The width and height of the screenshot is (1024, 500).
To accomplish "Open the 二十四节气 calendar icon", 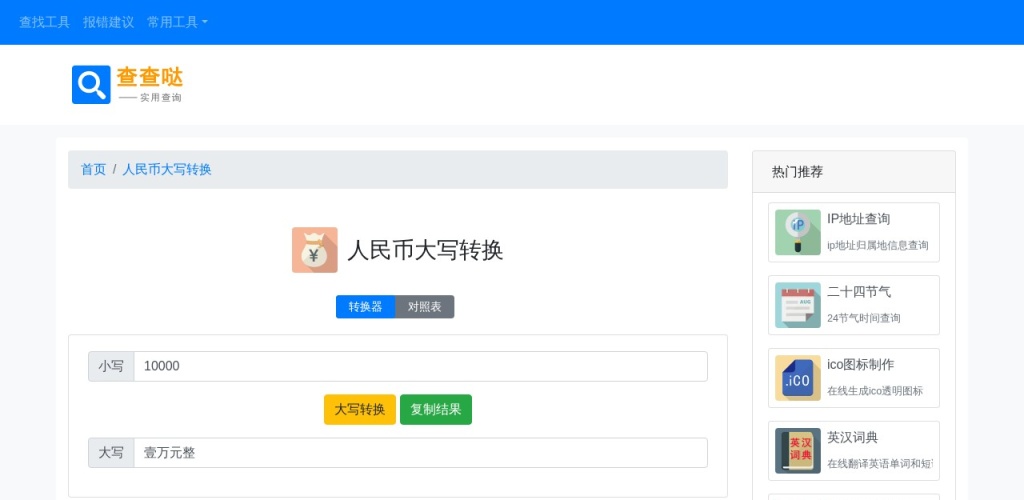I will pyautogui.click(x=797, y=305).
